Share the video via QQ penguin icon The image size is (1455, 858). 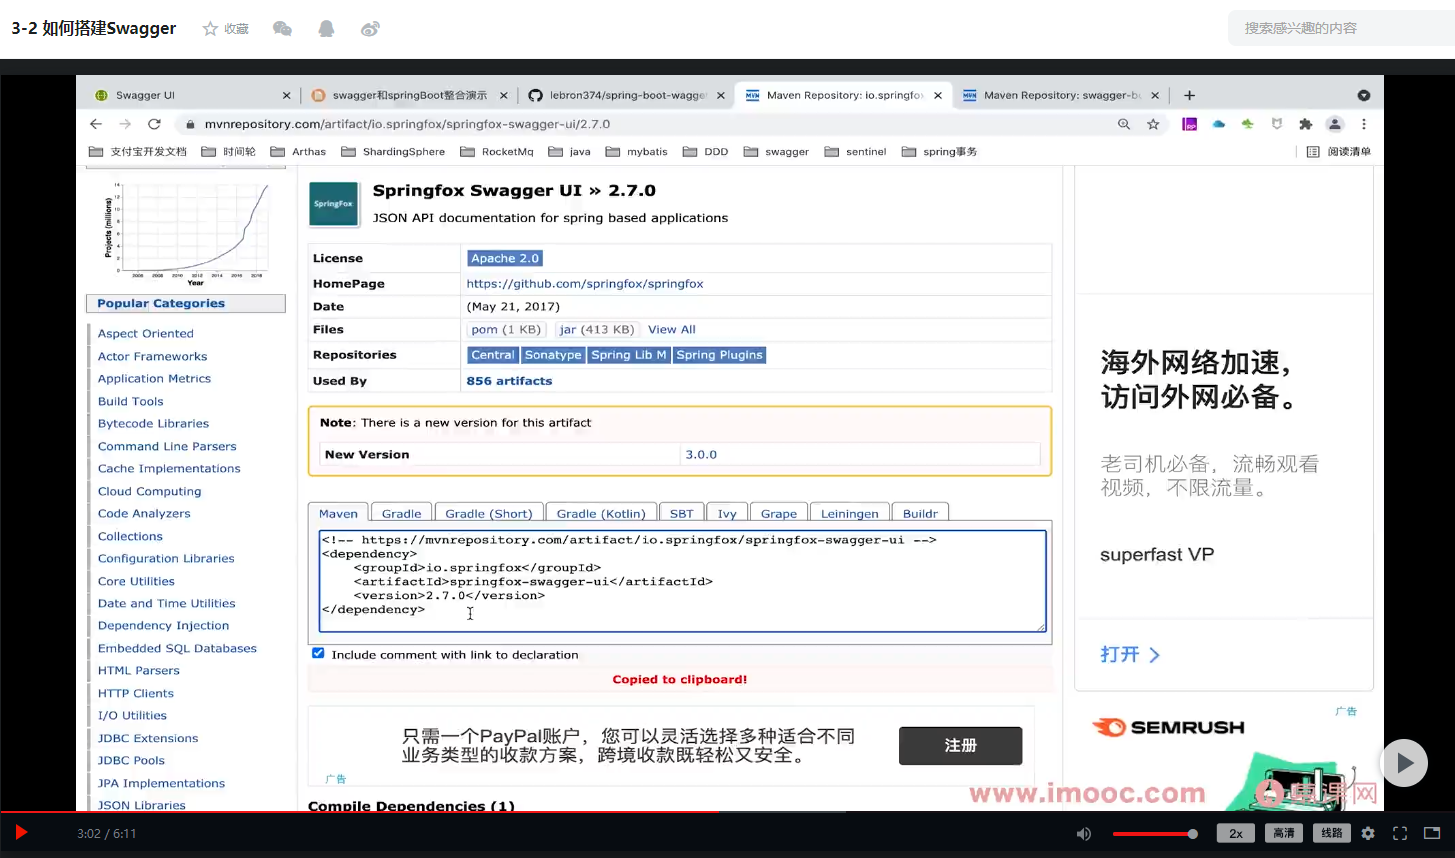pyautogui.click(x=326, y=29)
